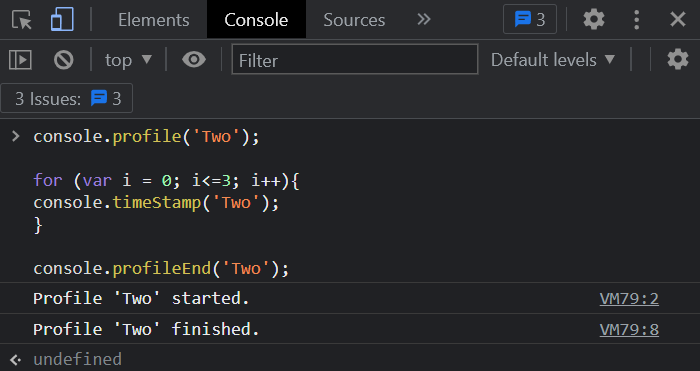Open the Elements tab
Screen dimensions: 700x371
tap(154, 20)
